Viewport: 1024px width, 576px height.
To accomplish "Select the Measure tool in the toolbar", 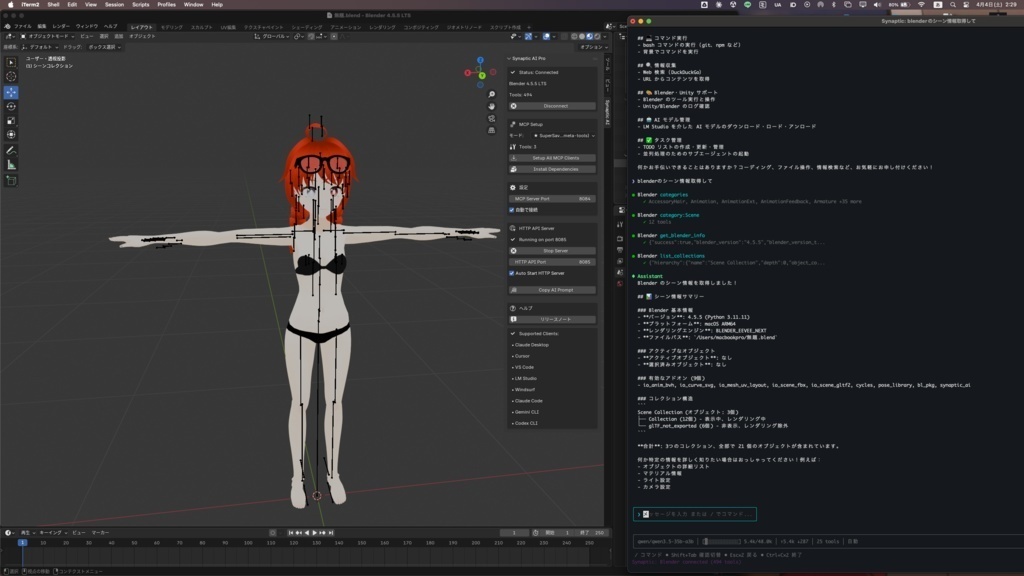I will tap(11, 164).
